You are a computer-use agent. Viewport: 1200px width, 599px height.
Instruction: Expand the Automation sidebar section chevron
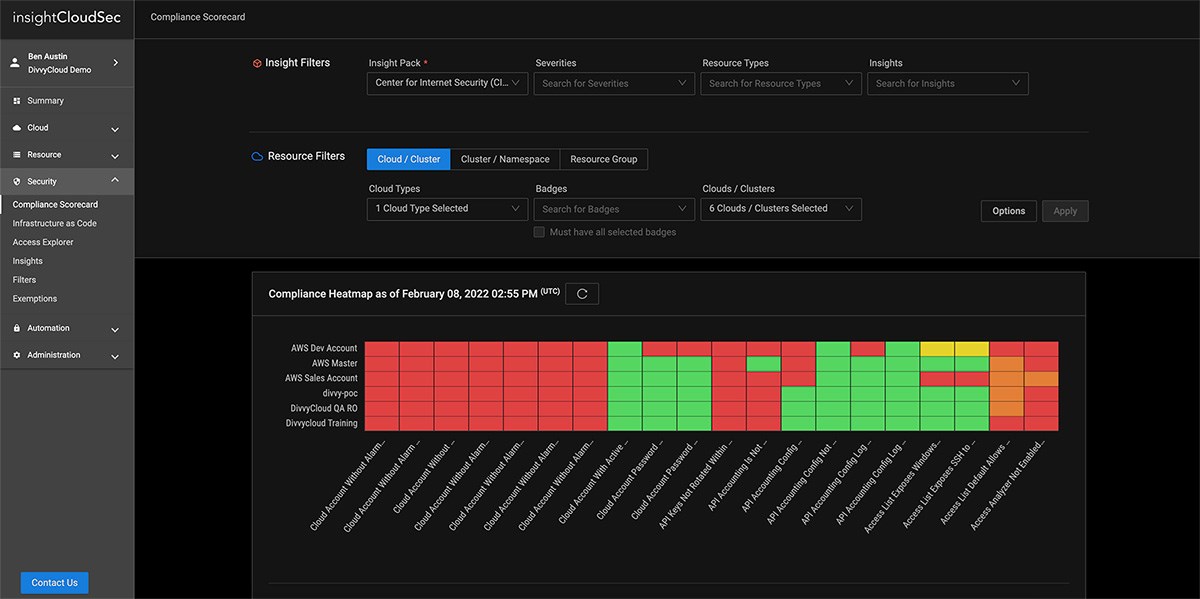click(115, 329)
